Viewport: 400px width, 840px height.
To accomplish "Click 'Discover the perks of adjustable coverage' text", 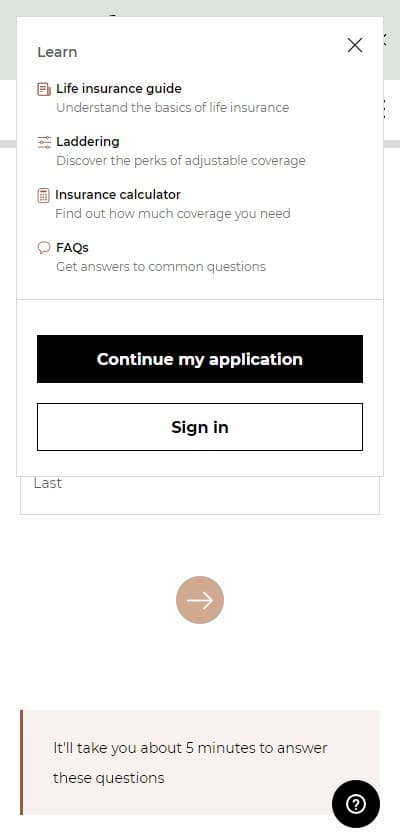I will point(181,160).
